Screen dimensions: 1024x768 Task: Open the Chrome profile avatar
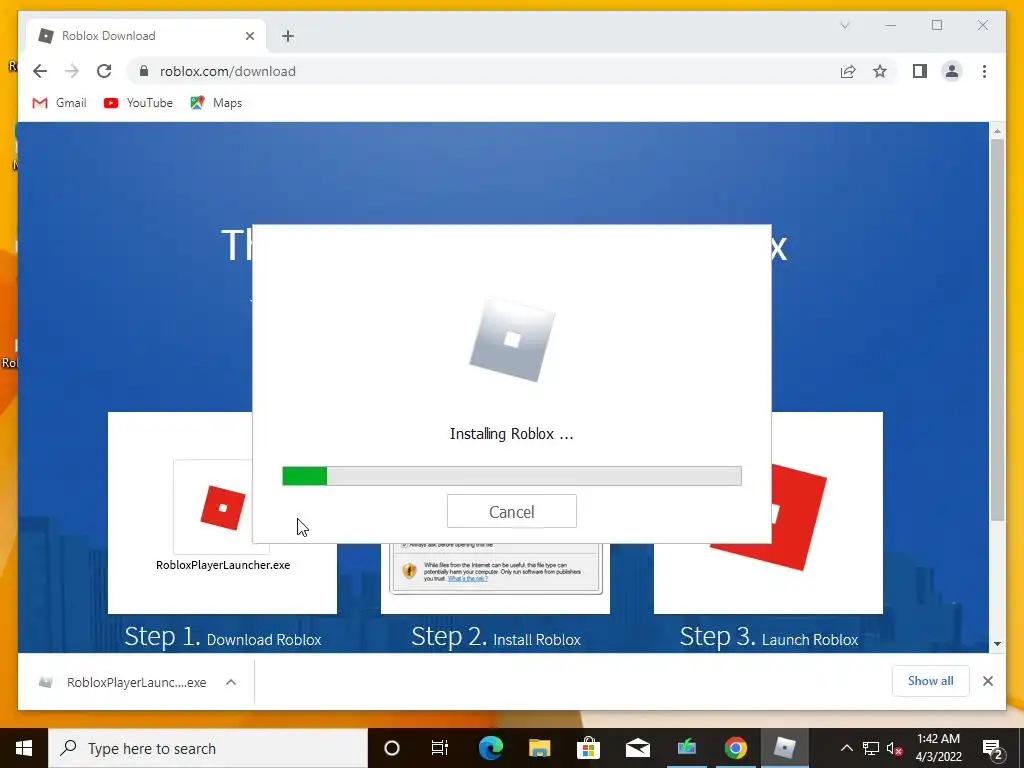tap(952, 71)
